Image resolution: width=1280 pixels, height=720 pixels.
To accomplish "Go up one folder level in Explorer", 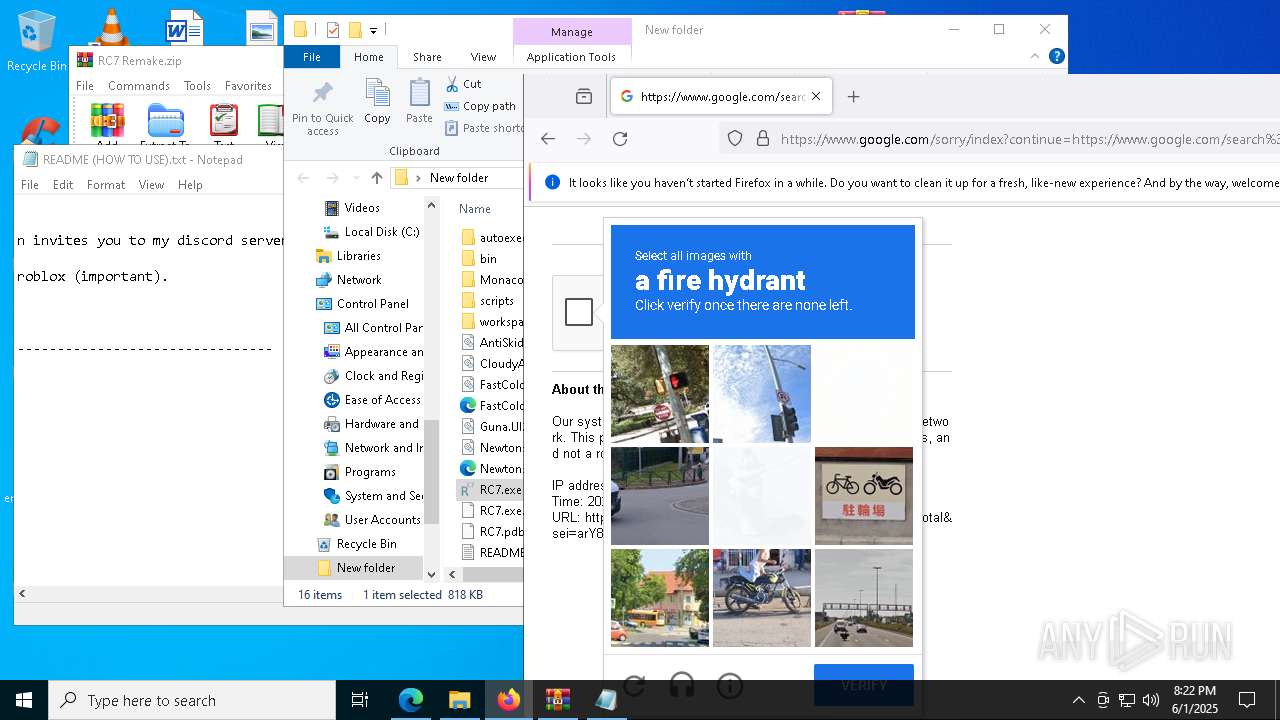I will [376, 178].
